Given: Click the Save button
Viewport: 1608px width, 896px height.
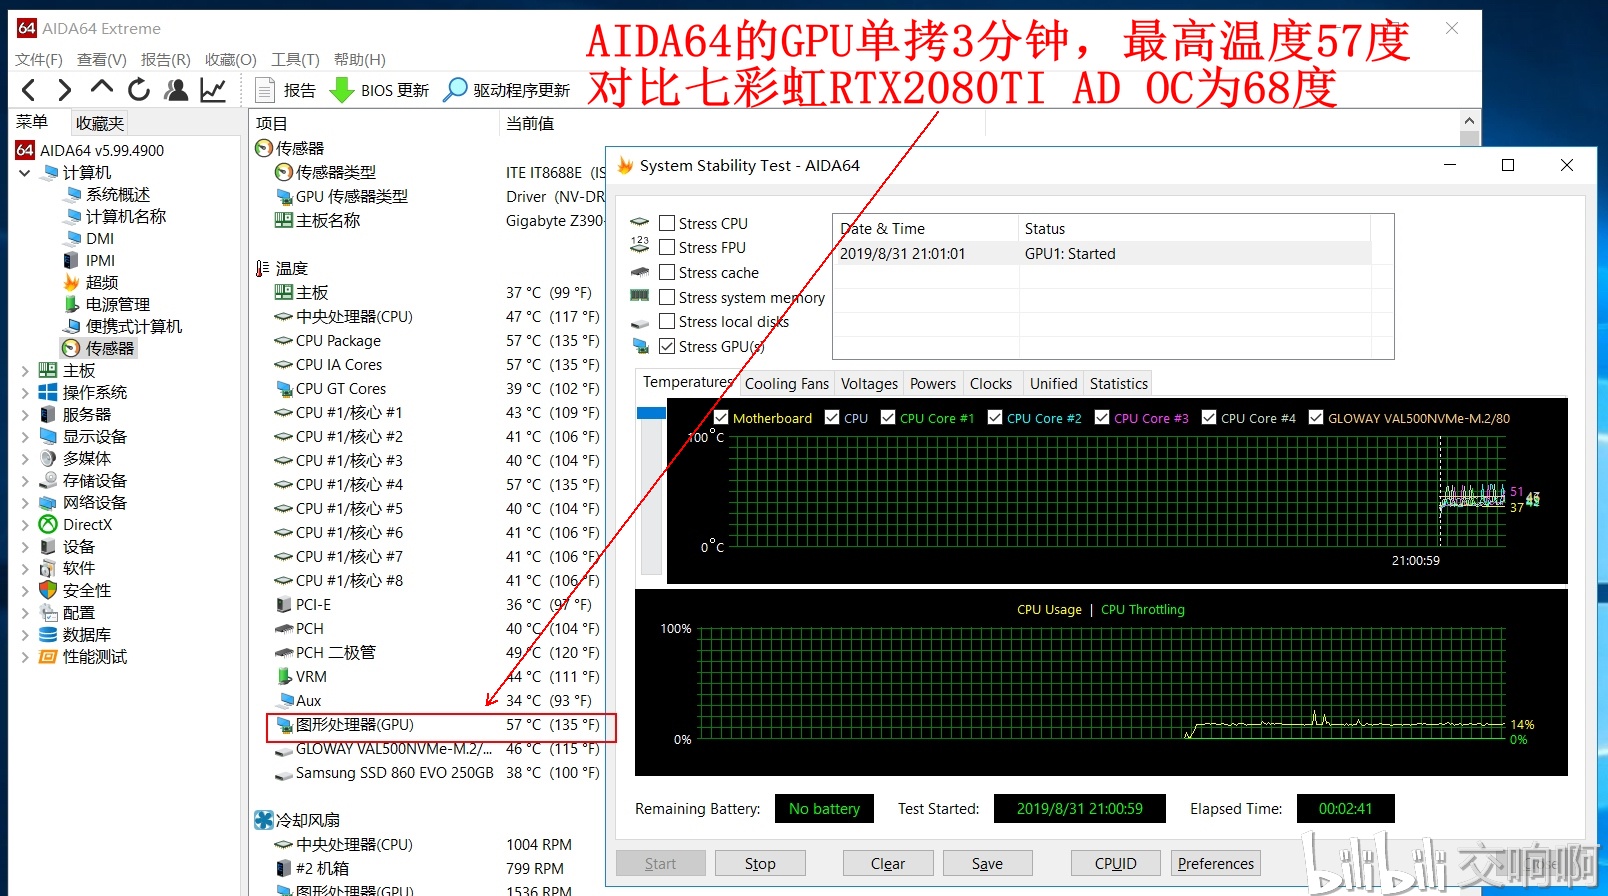Looking at the screenshot, I should 987,864.
